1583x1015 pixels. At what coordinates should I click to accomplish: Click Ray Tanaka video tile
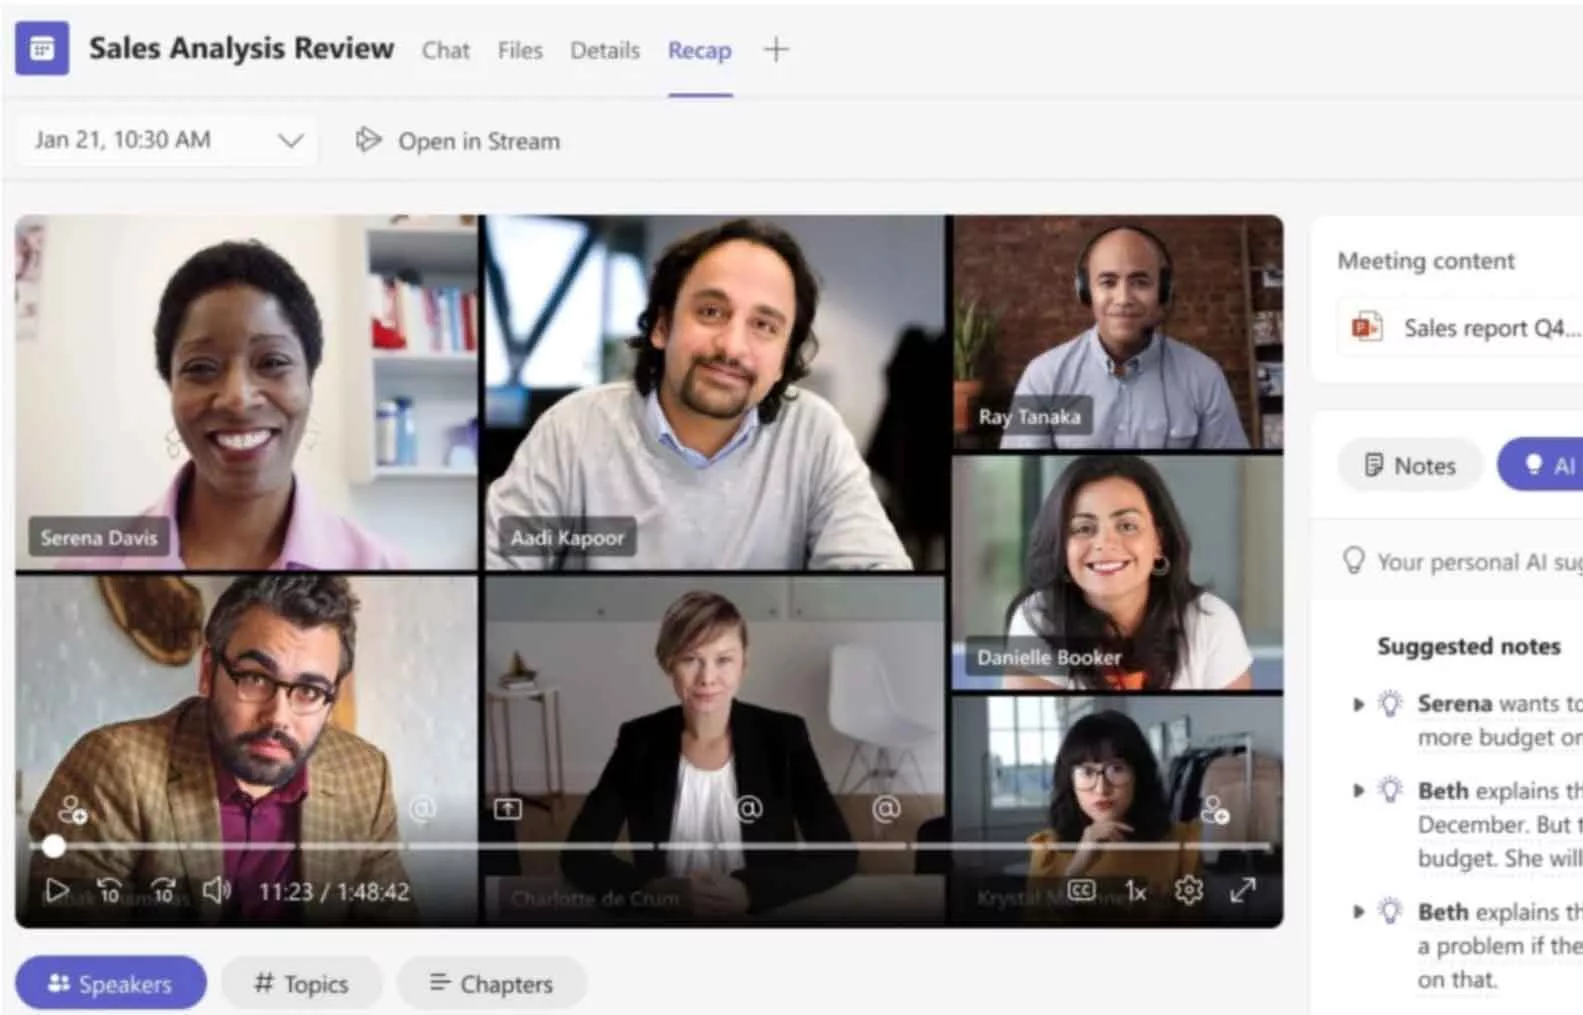1117,333
